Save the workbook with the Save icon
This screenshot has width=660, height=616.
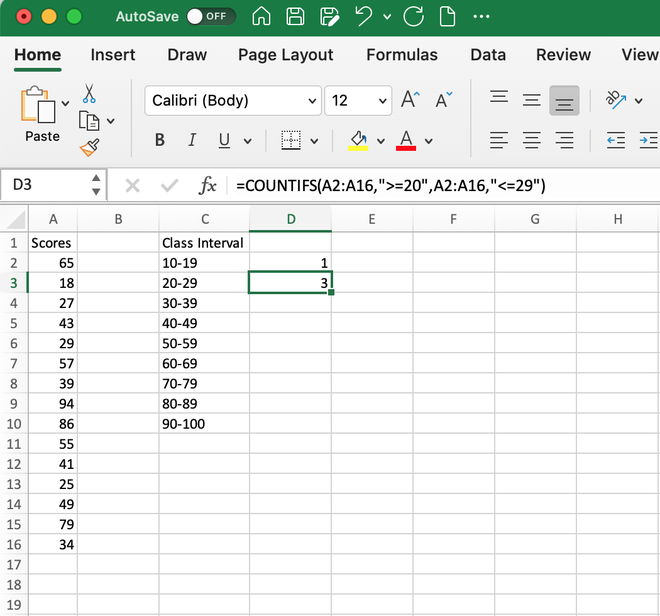click(x=295, y=17)
